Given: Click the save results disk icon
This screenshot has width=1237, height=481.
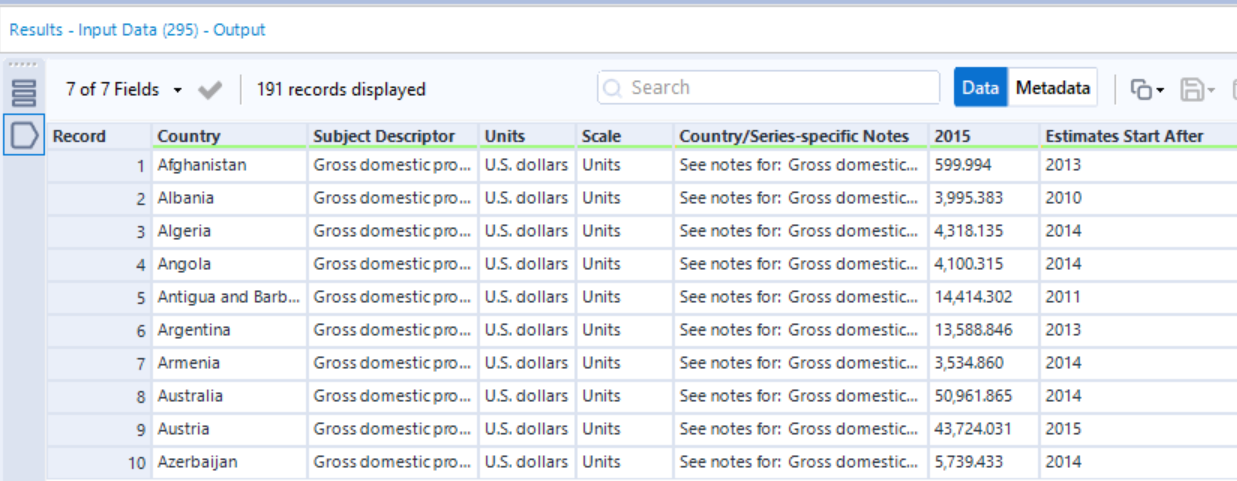Looking at the screenshot, I should pyautogui.click(x=1191, y=89).
